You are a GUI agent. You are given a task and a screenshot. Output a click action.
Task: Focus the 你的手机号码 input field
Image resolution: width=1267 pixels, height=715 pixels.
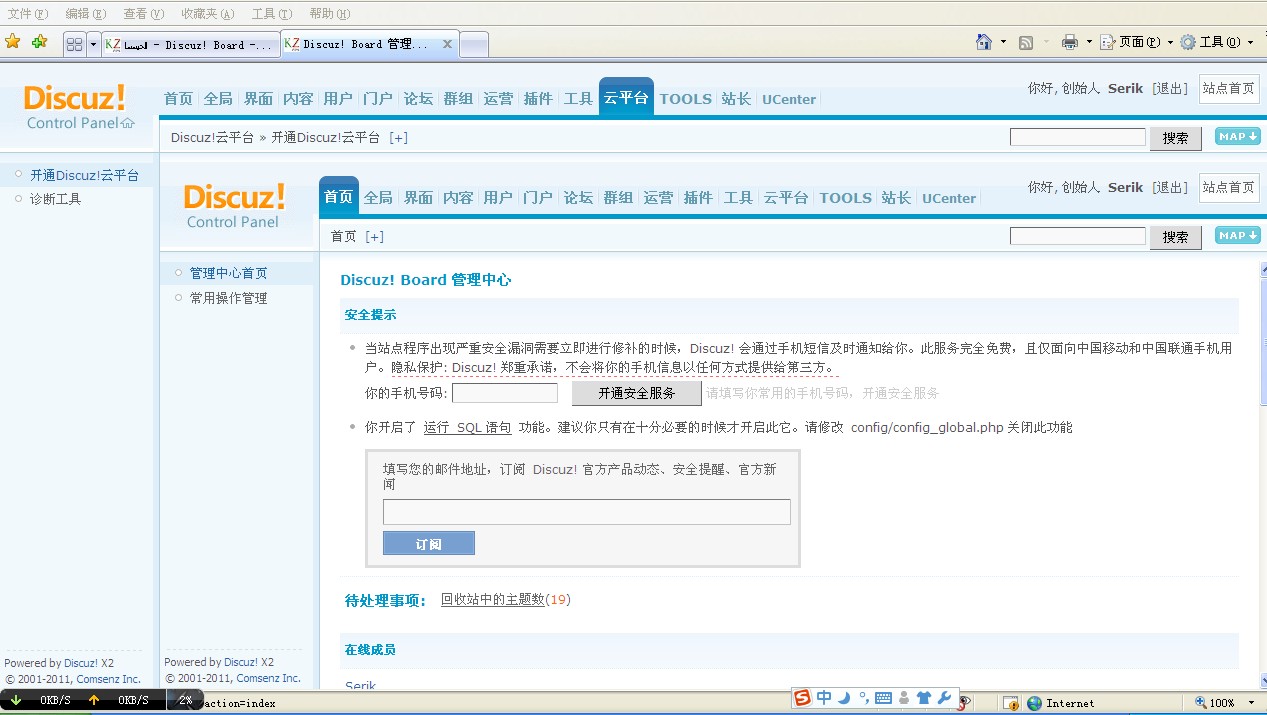(x=505, y=393)
